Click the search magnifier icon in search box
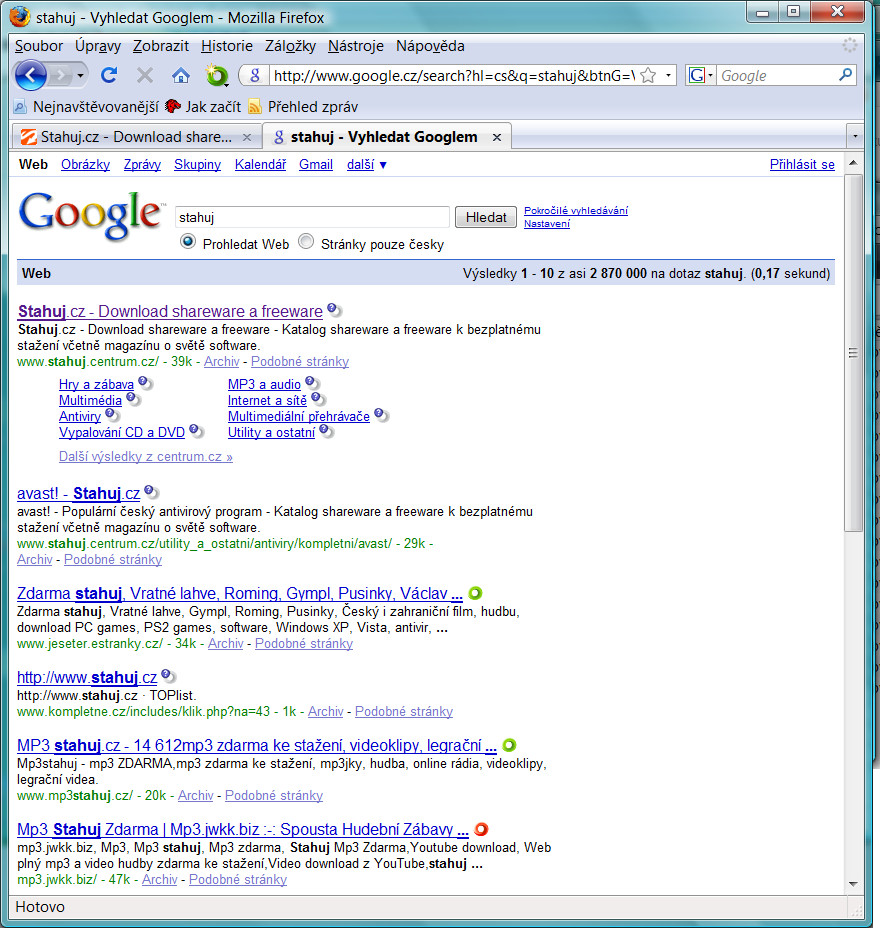Image resolution: width=880 pixels, height=928 pixels. pyautogui.click(x=846, y=75)
